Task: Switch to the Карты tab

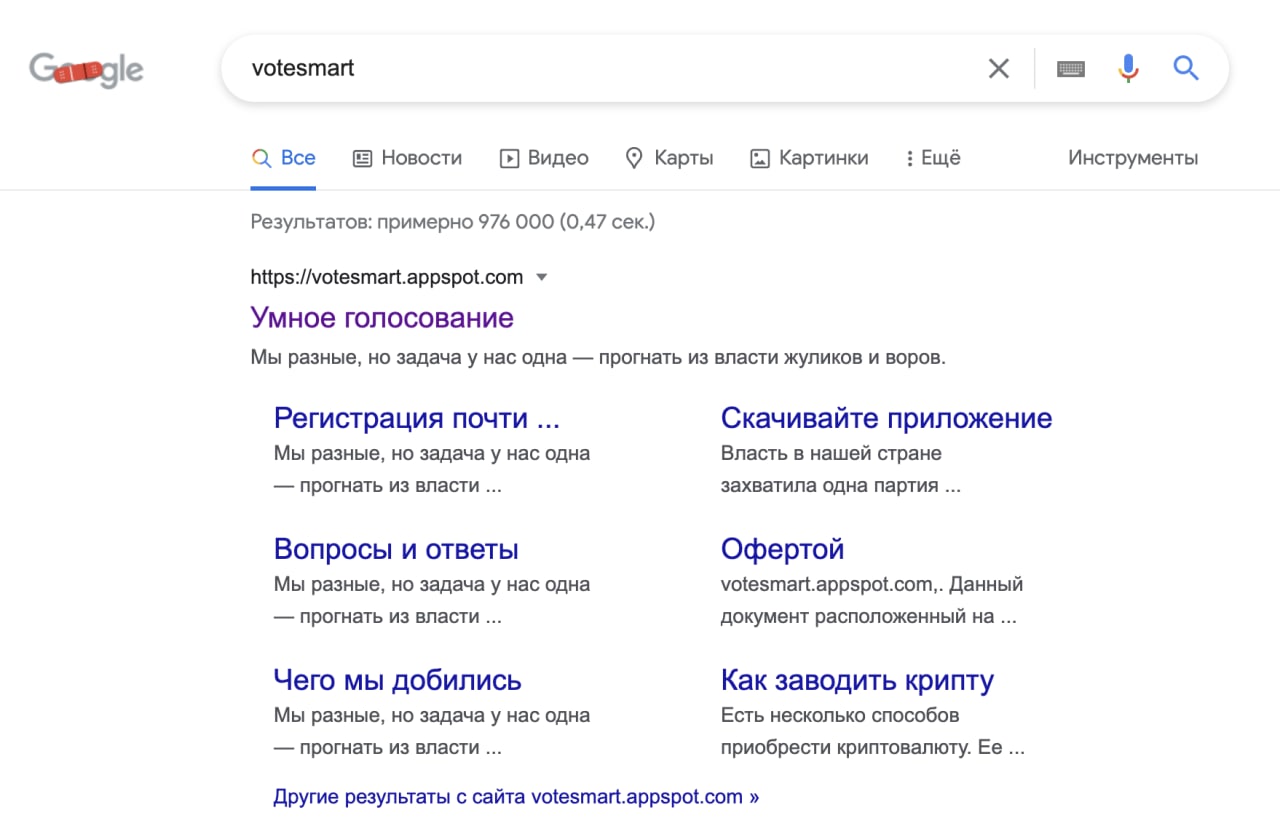Action: [669, 158]
